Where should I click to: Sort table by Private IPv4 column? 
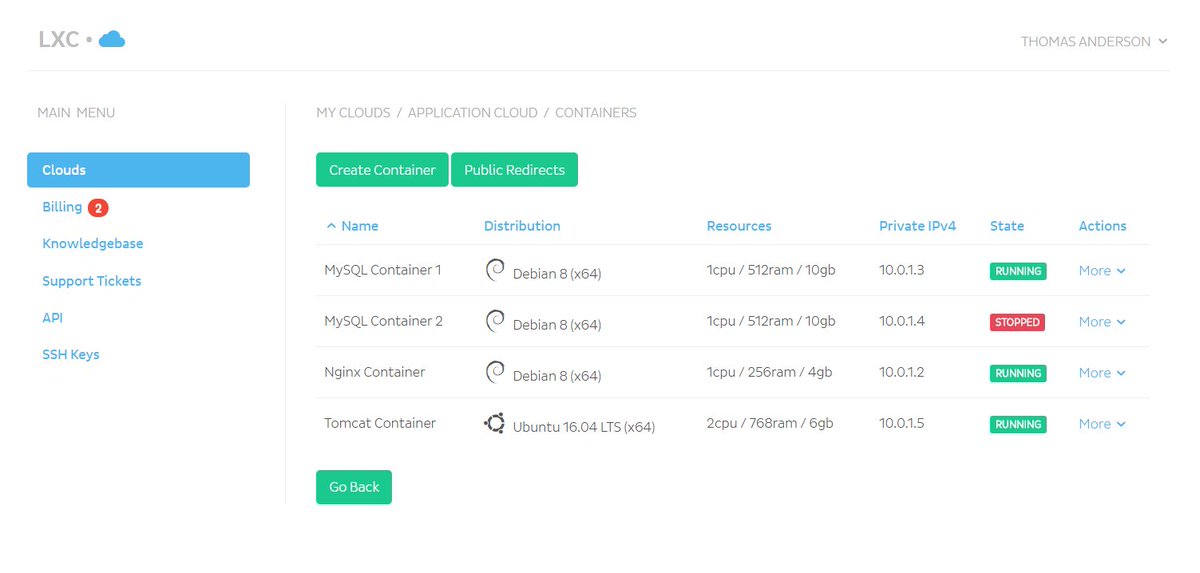click(x=917, y=226)
